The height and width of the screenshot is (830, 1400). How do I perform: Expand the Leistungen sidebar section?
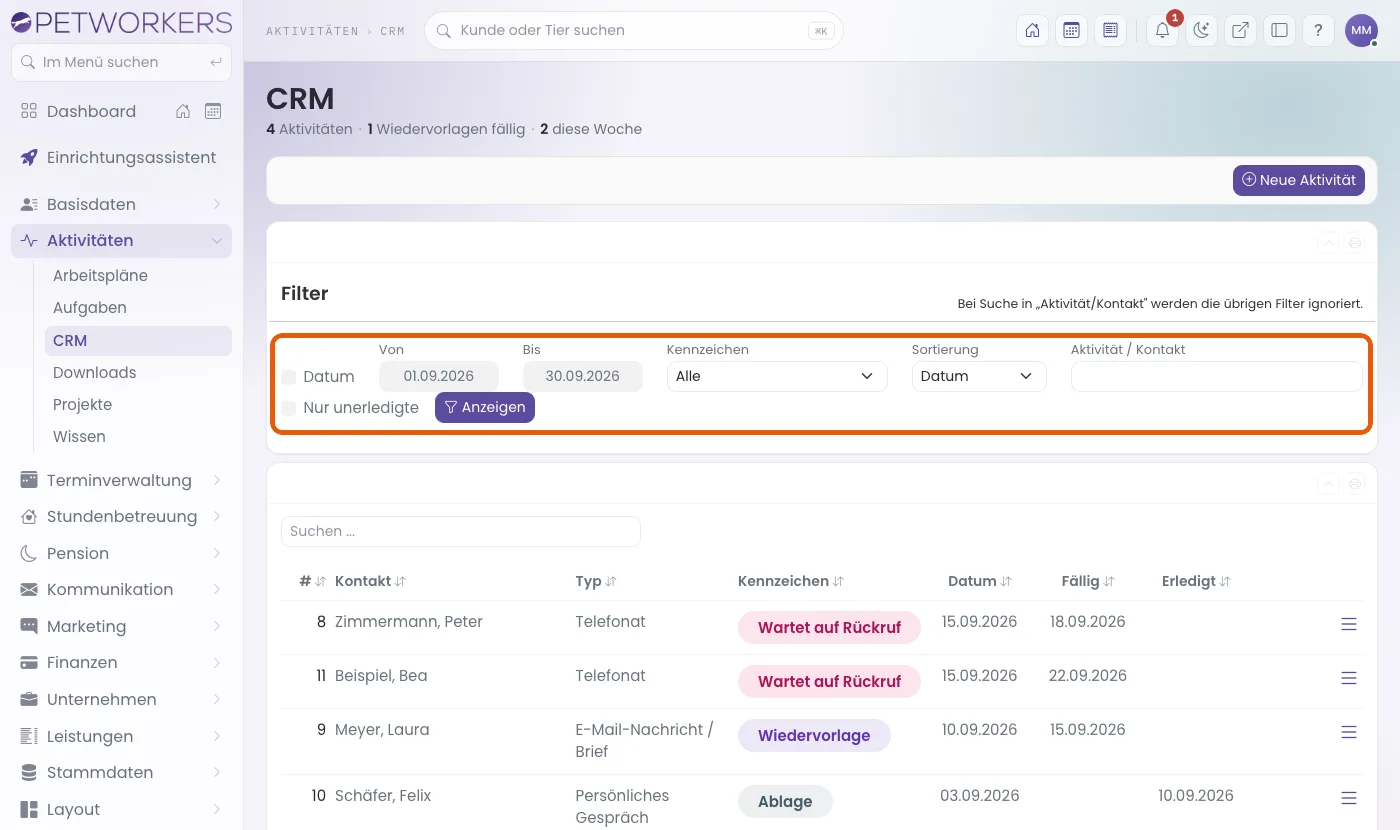(121, 736)
